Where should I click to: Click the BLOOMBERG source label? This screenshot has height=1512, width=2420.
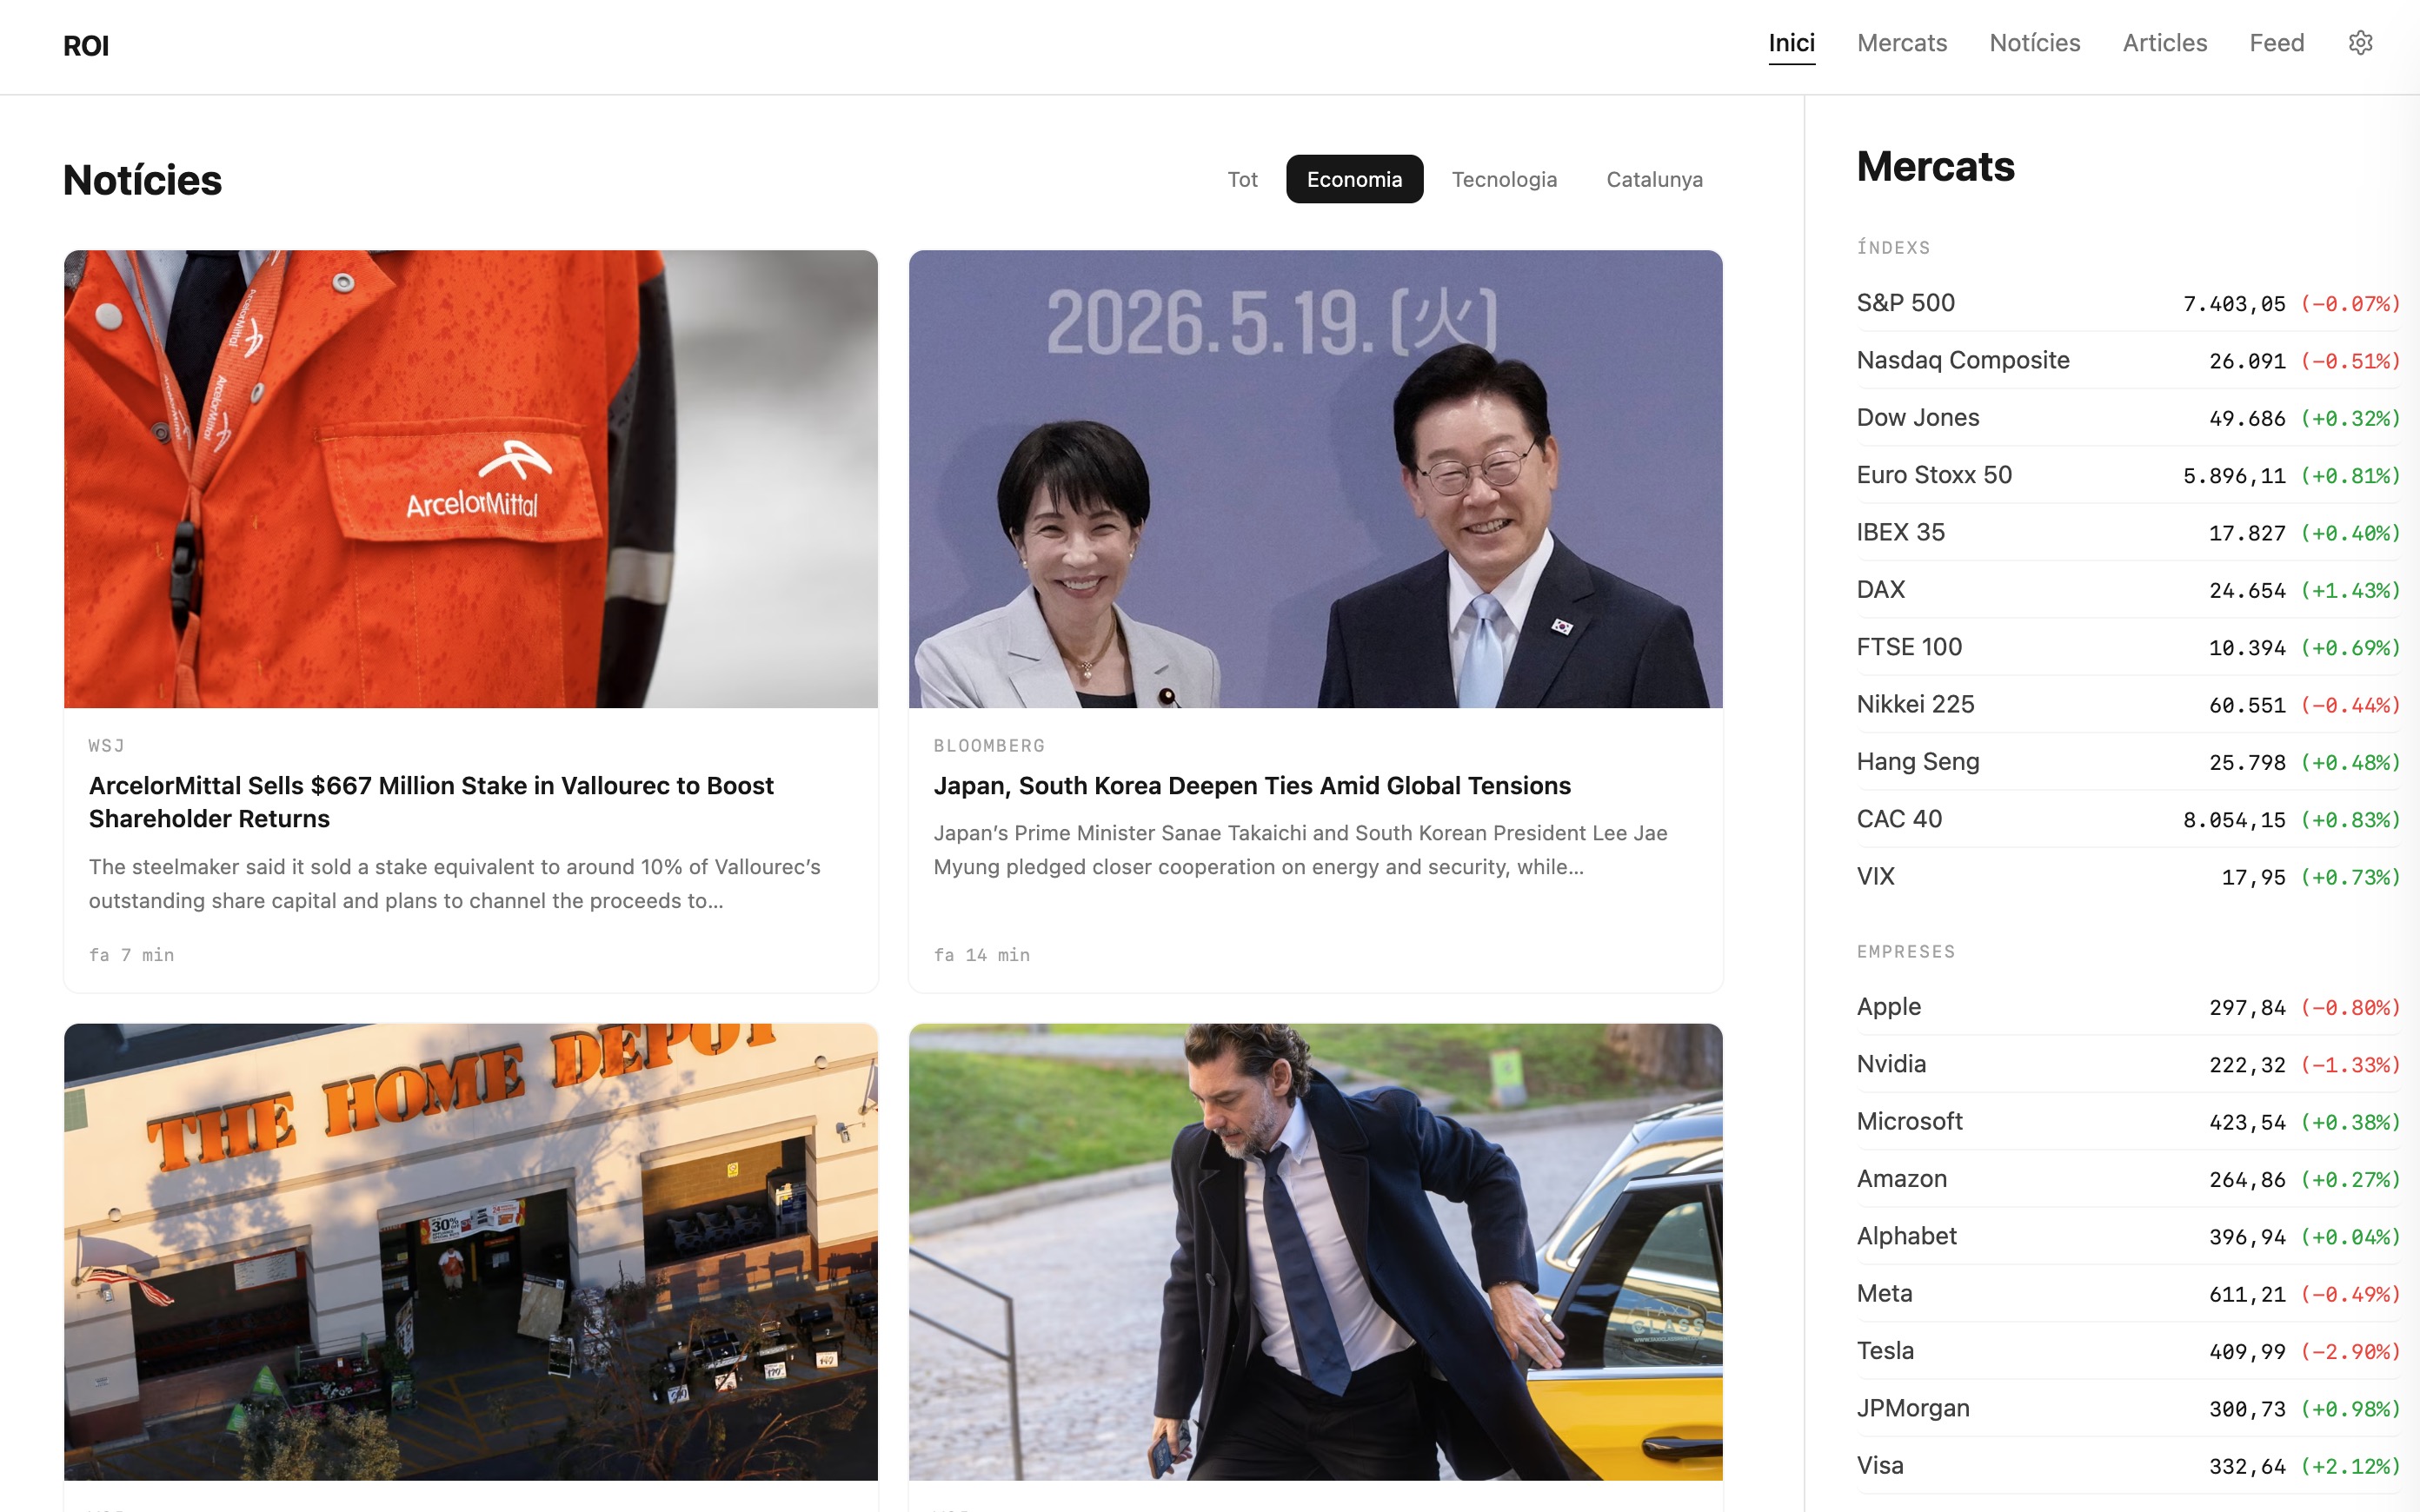989,746
